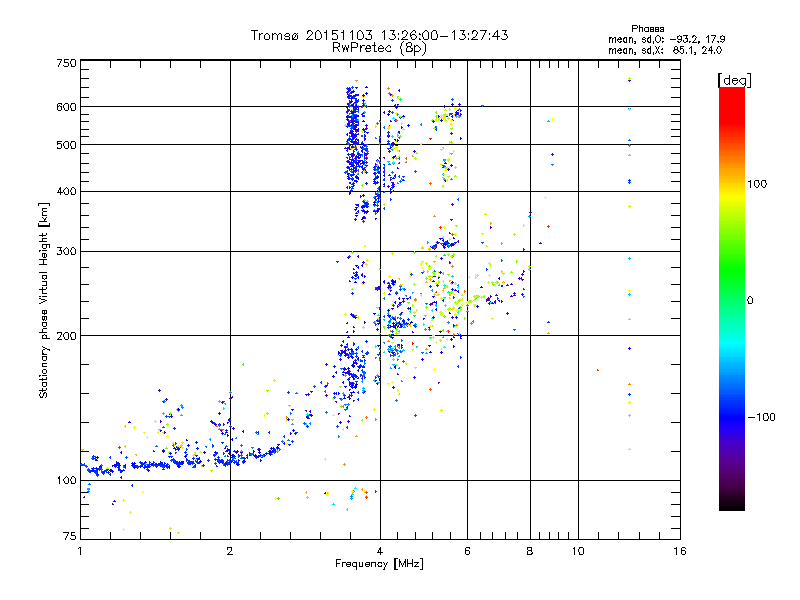
Task: Click the y-axis tick label '200'
Action: pyautogui.click(x=66, y=336)
